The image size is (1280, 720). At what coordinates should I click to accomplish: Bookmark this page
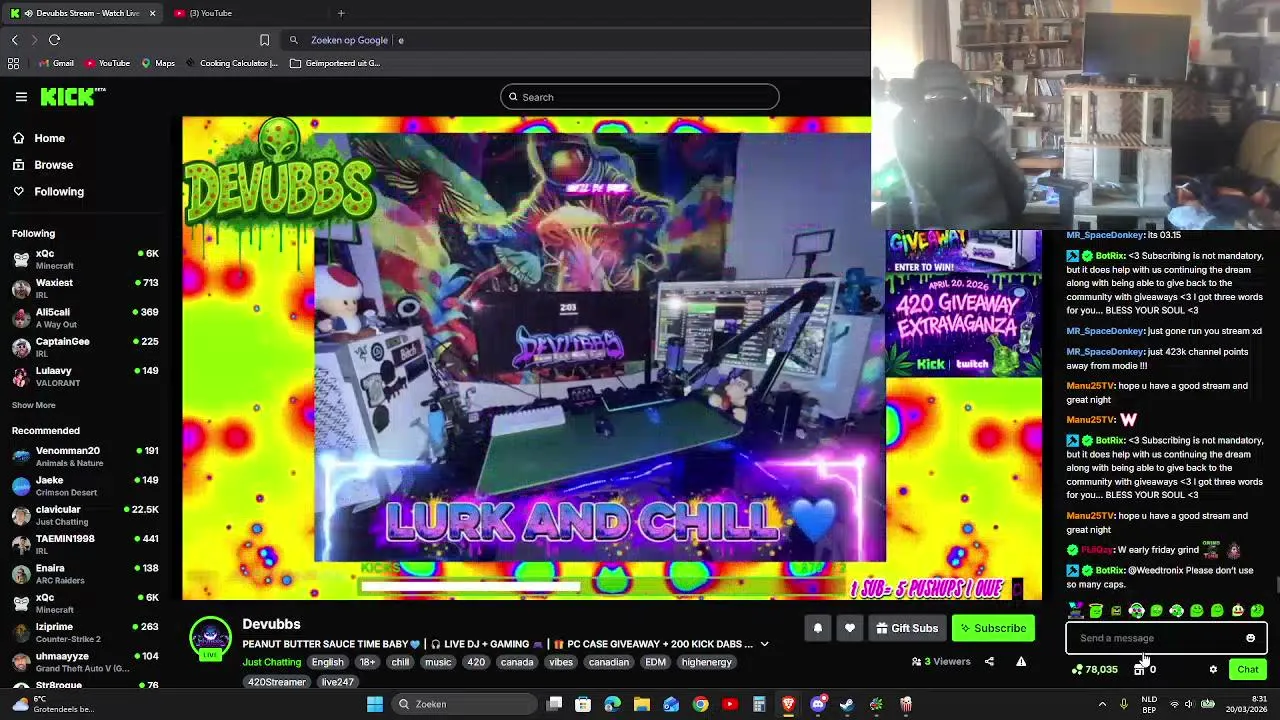(x=264, y=40)
